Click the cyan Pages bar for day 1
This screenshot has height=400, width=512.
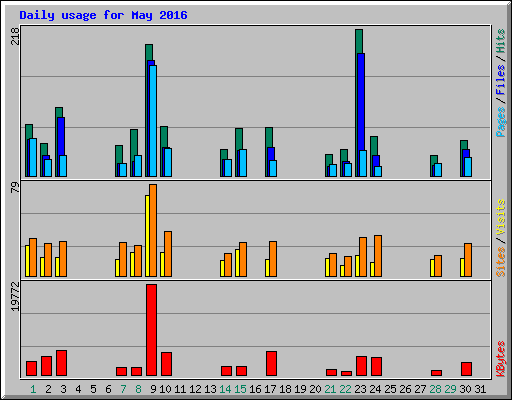pyautogui.click(x=33, y=158)
